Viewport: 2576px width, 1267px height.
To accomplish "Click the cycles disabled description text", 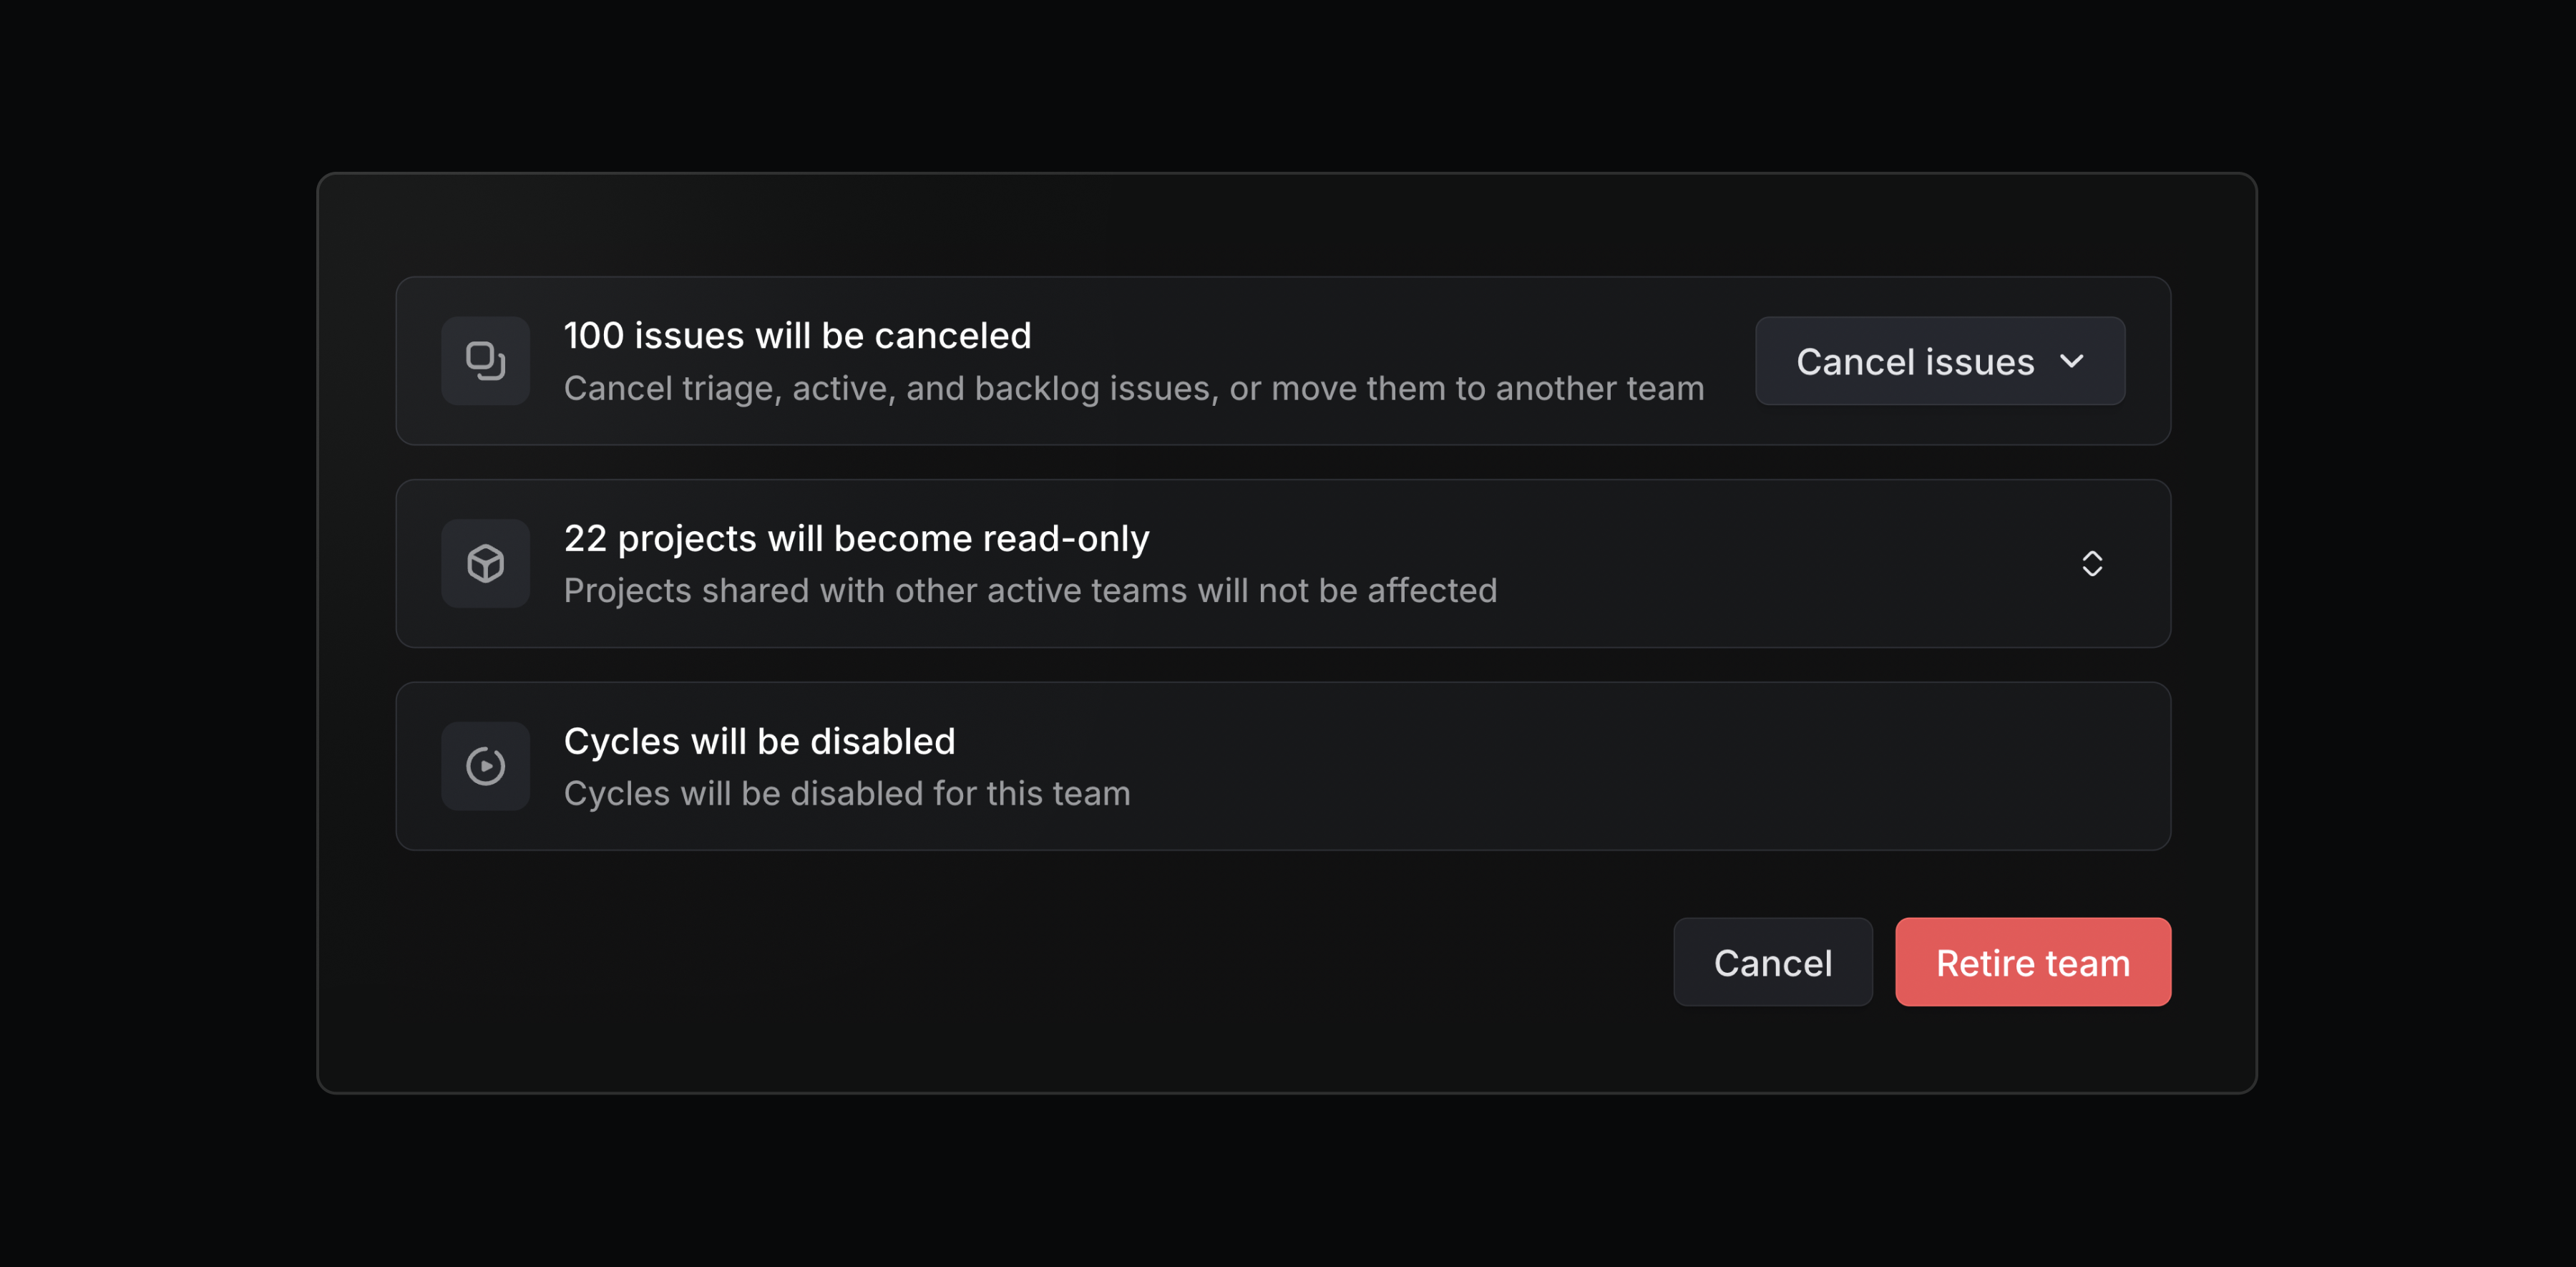I will point(846,793).
